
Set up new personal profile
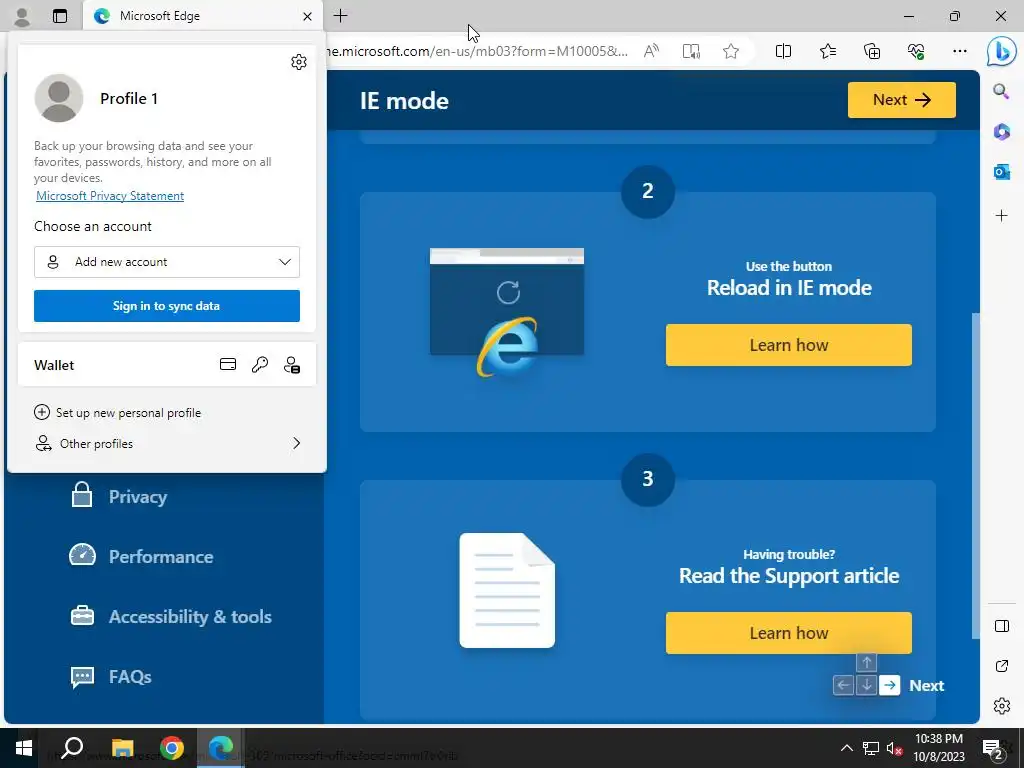click(x=118, y=413)
